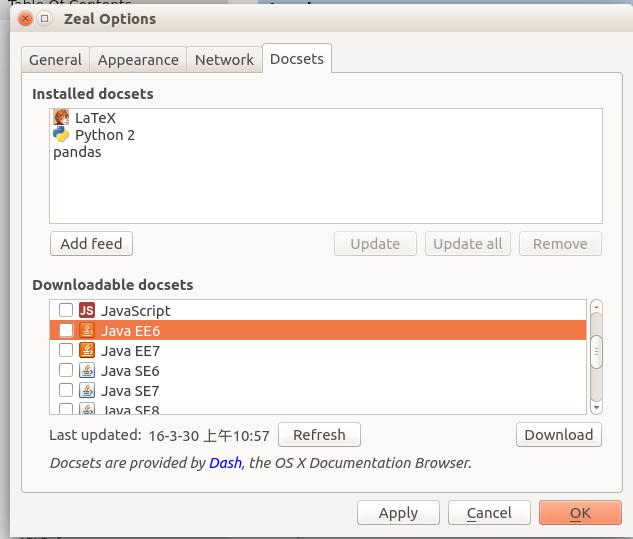The height and width of the screenshot is (539, 633).
Task: Click the Java SE7 icon
Action: (x=87, y=390)
